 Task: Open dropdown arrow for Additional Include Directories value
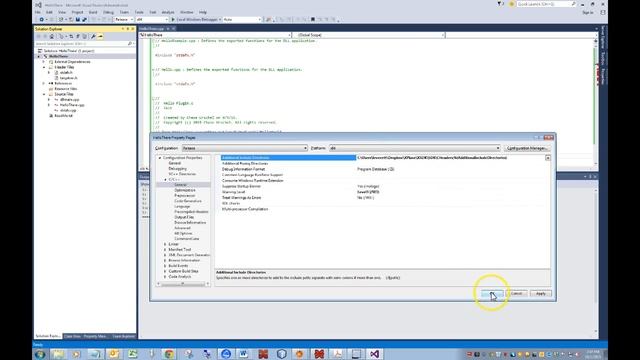point(548,158)
